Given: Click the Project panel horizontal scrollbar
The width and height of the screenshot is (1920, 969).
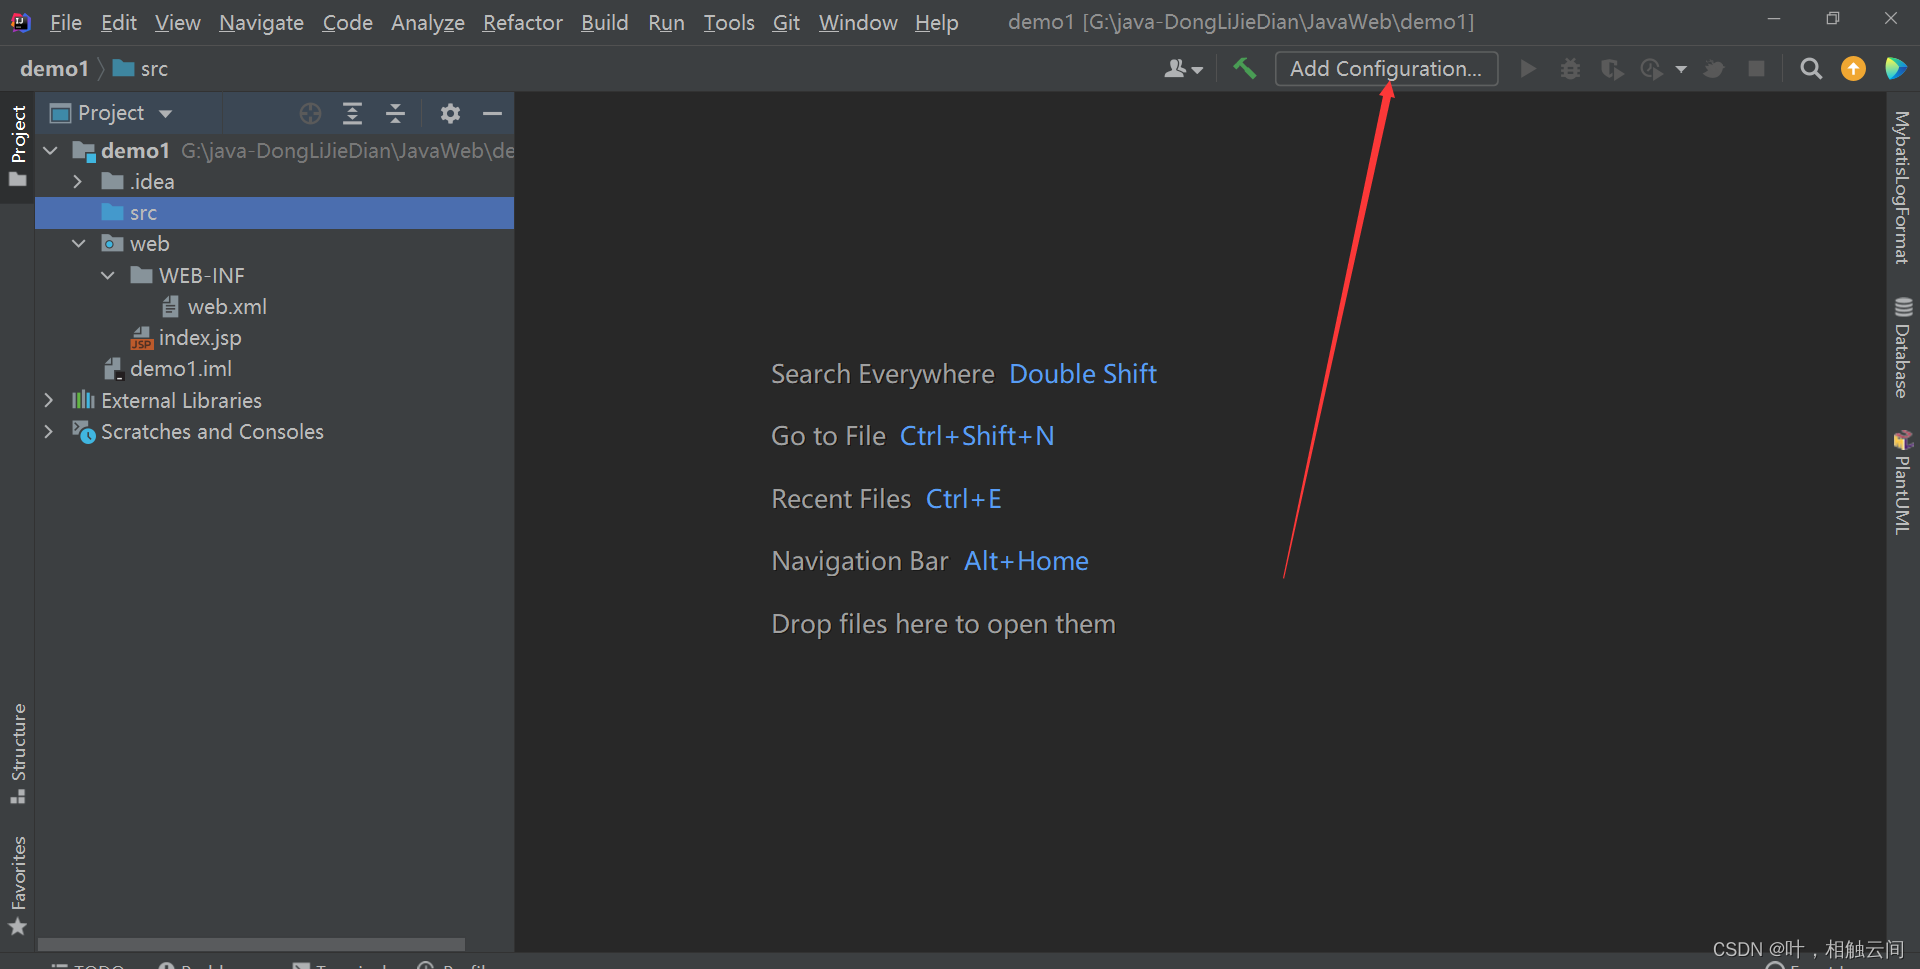Looking at the screenshot, I should point(251,944).
